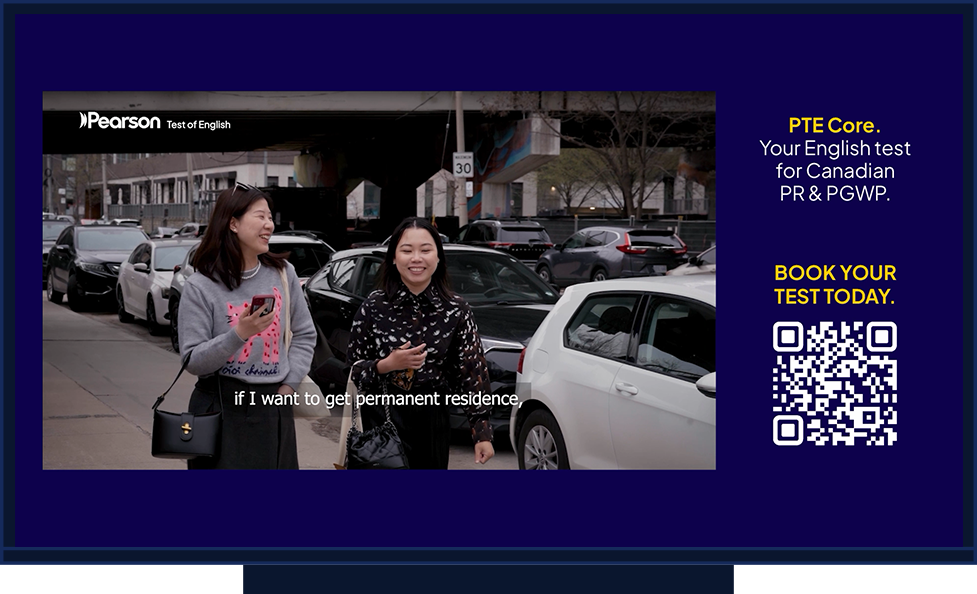Click the QR code to book a test
This screenshot has height=594, width=977.
point(834,383)
